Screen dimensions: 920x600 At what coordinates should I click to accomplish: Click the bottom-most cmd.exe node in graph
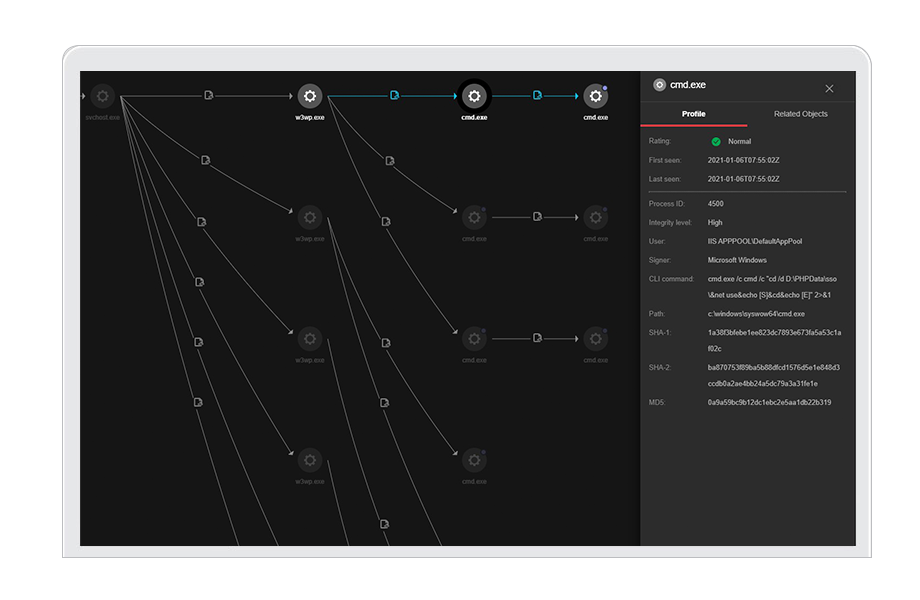click(x=474, y=460)
